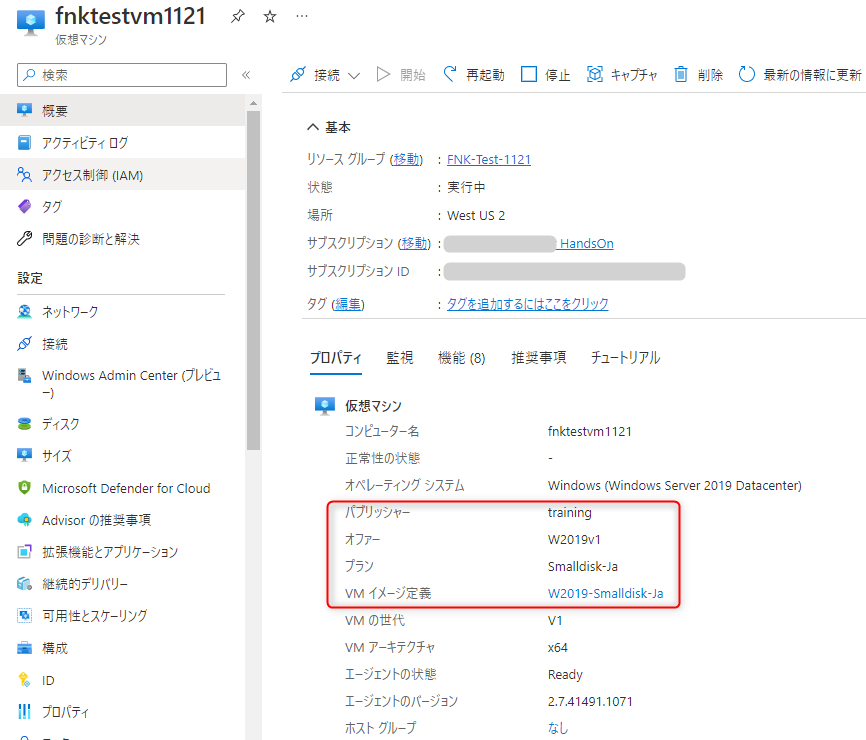
Task: Click なし host group link
Action: 558,728
